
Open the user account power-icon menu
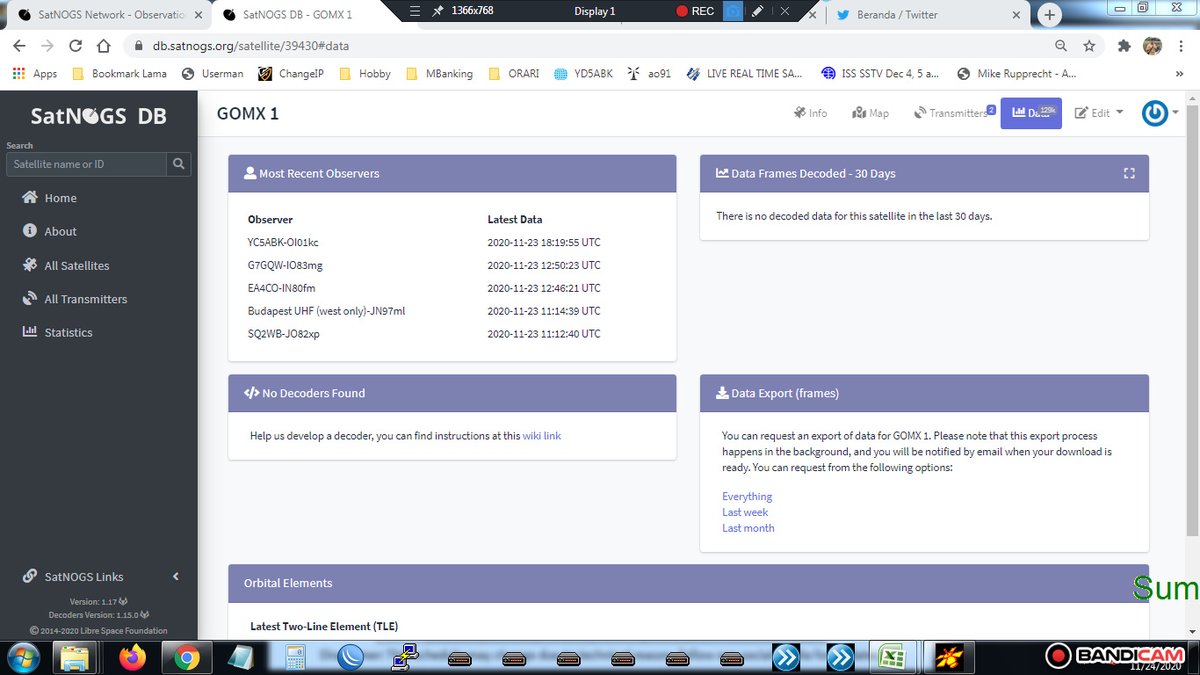coord(1159,113)
